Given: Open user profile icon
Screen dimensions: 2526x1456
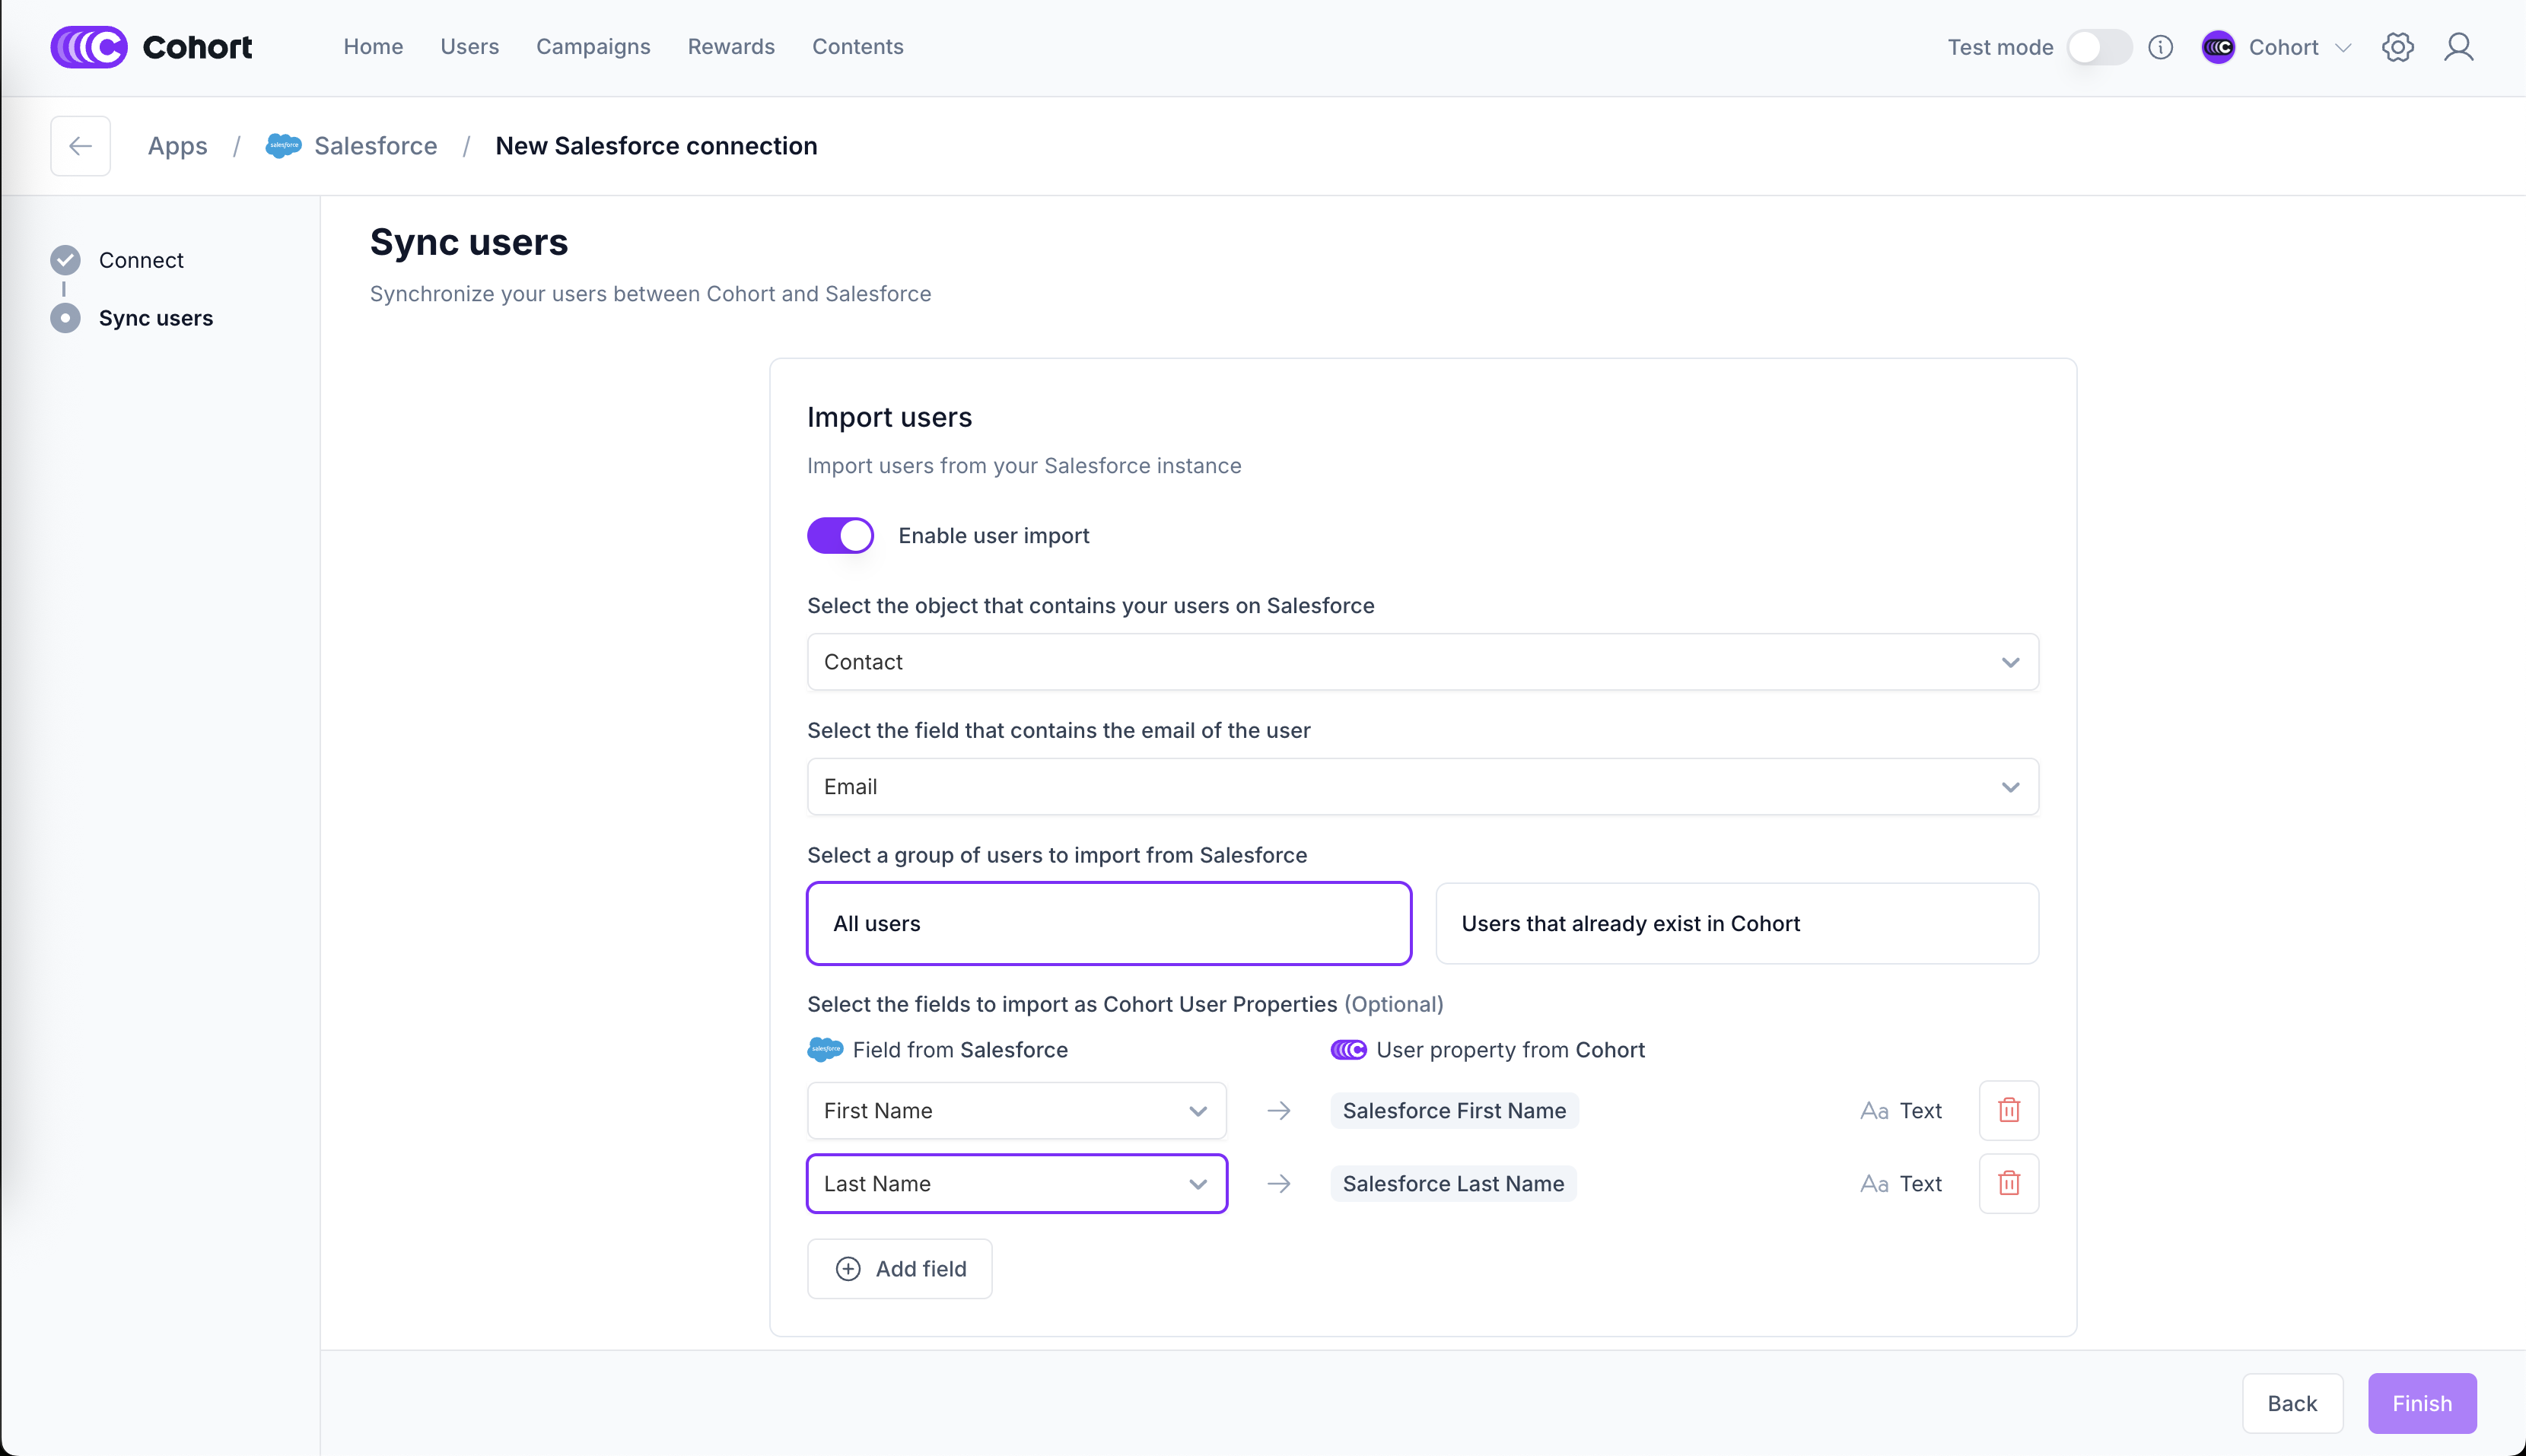Looking at the screenshot, I should tap(2458, 47).
